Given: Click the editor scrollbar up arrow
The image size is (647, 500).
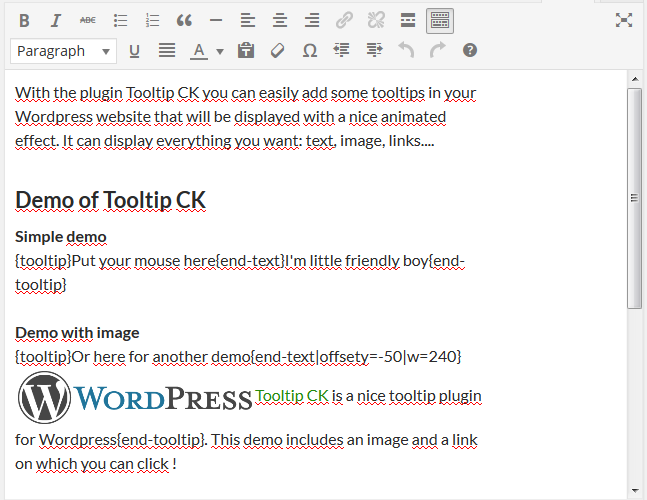Looking at the screenshot, I should click(x=635, y=79).
